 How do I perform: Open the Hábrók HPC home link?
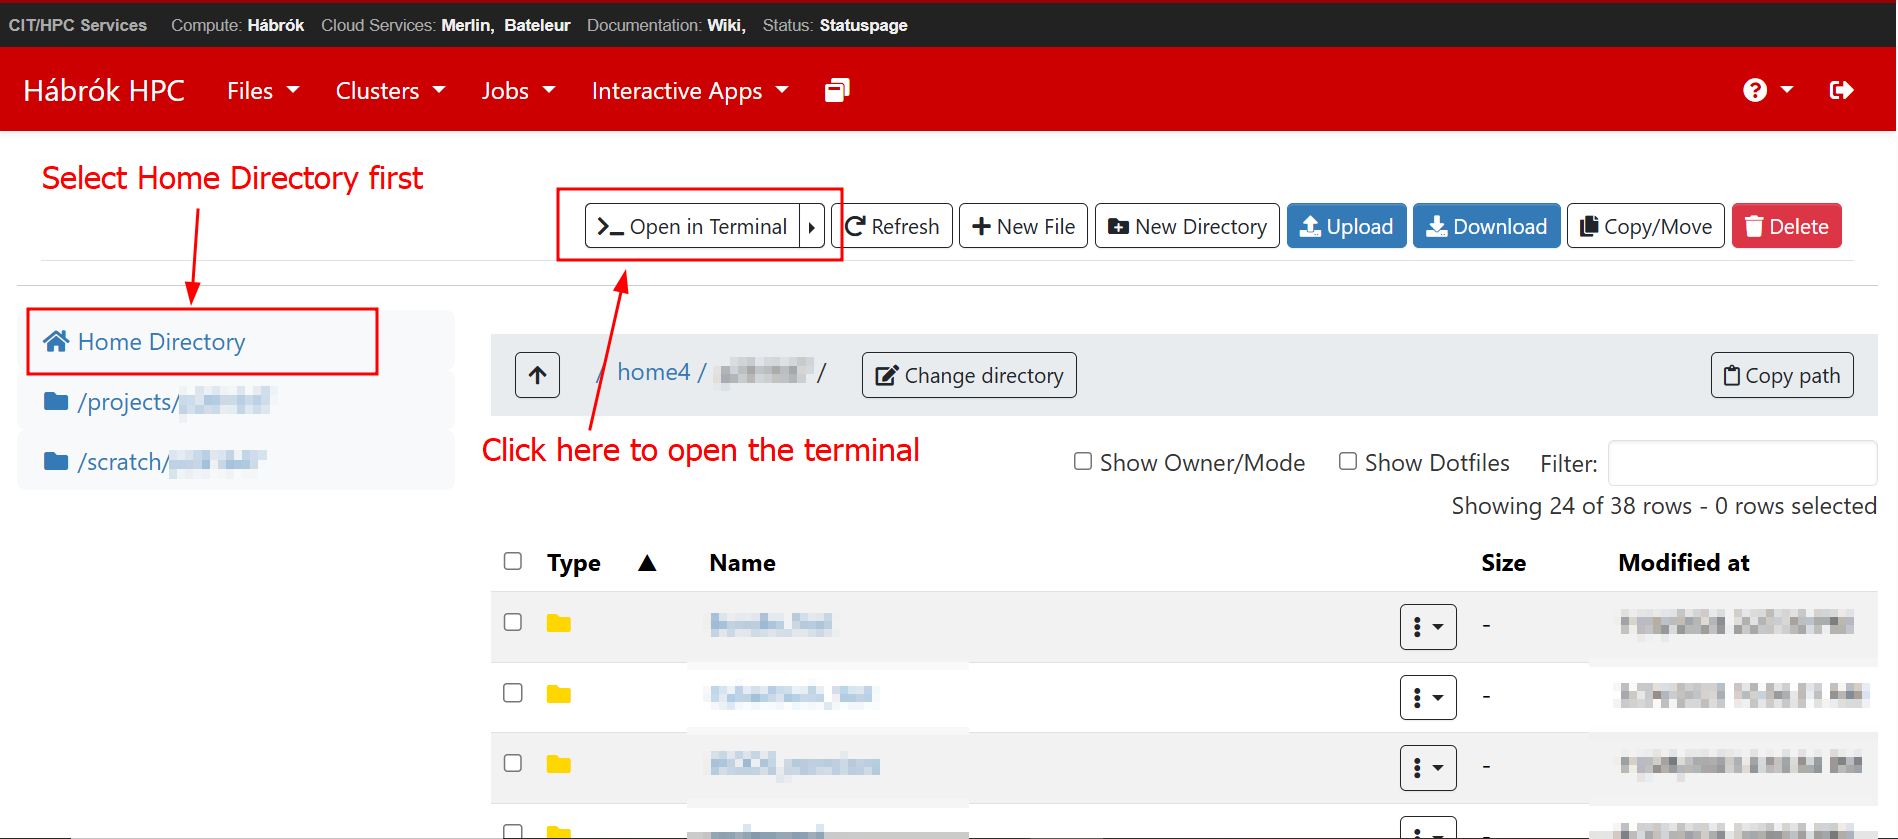tap(104, 91)
